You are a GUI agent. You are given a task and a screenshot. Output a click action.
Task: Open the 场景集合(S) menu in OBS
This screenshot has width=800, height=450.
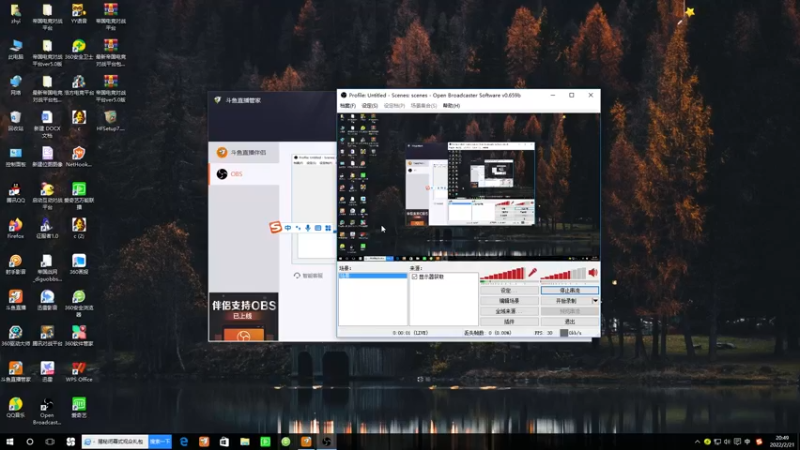423,106
